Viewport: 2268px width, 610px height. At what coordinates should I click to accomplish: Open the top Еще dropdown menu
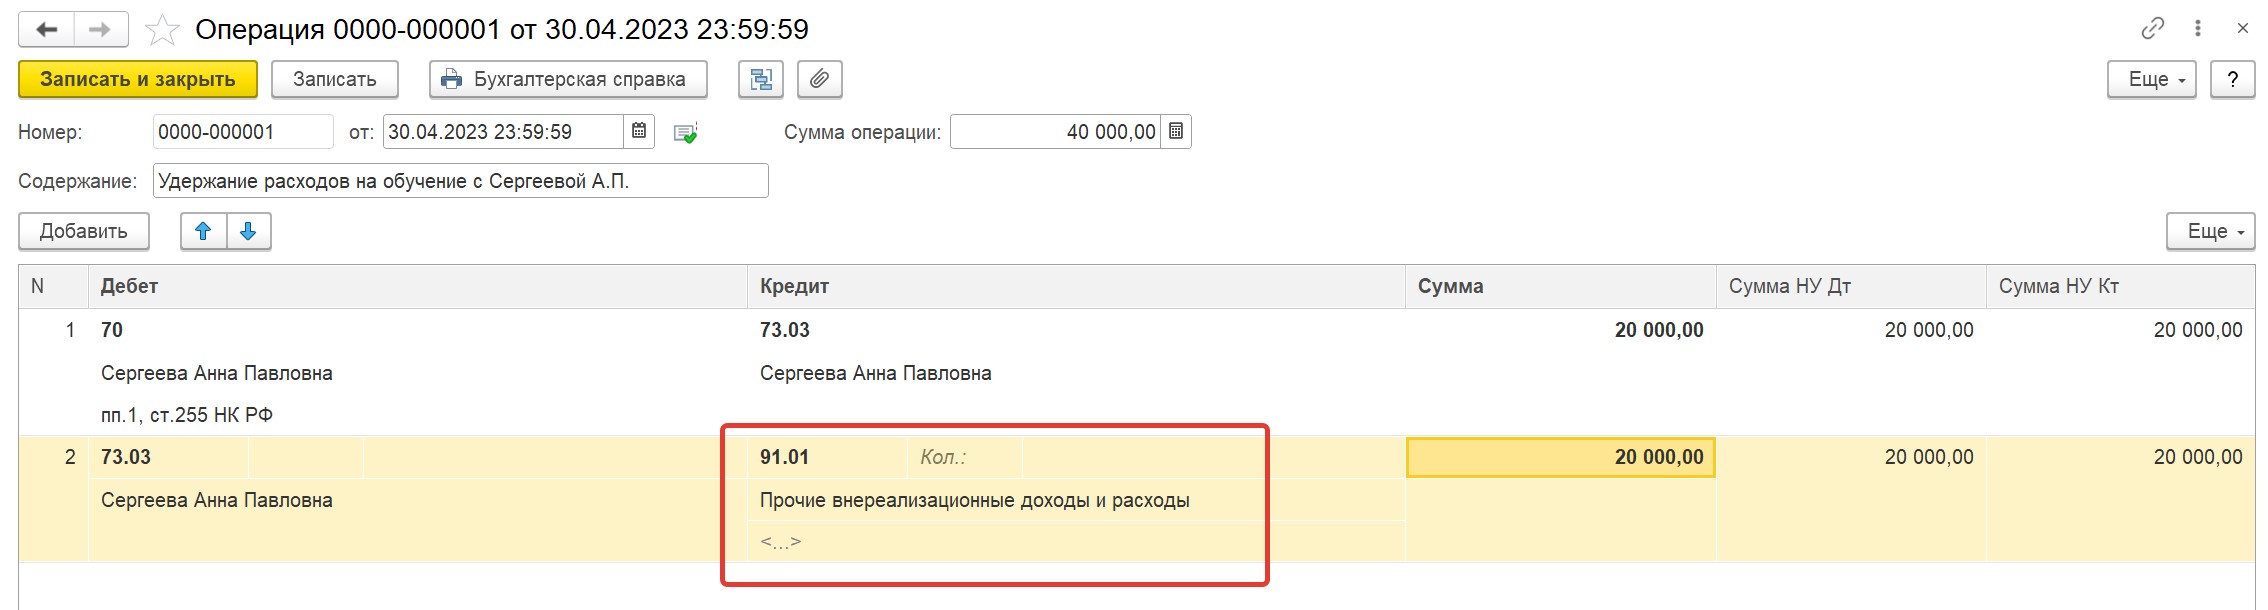pos(2152,79)
